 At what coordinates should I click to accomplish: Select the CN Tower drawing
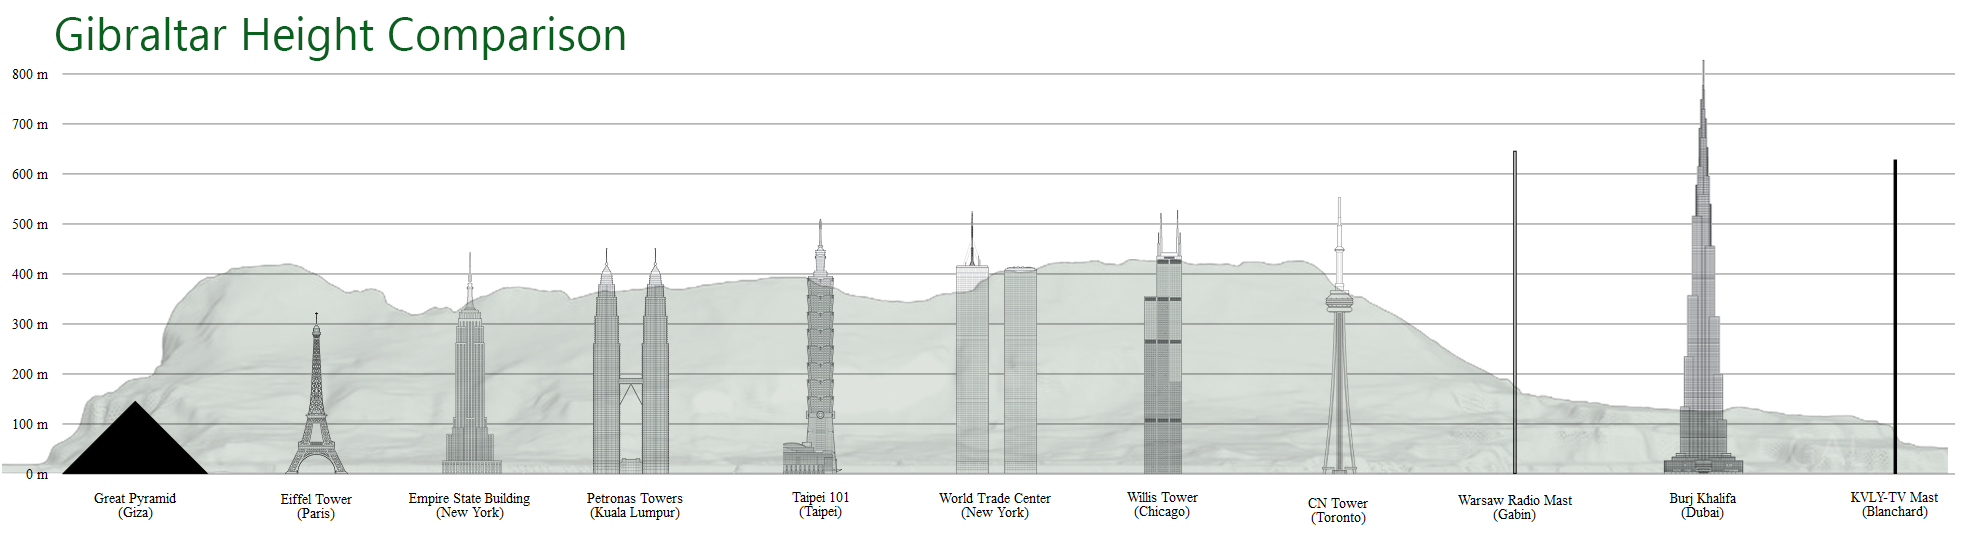pos(1339,335)
